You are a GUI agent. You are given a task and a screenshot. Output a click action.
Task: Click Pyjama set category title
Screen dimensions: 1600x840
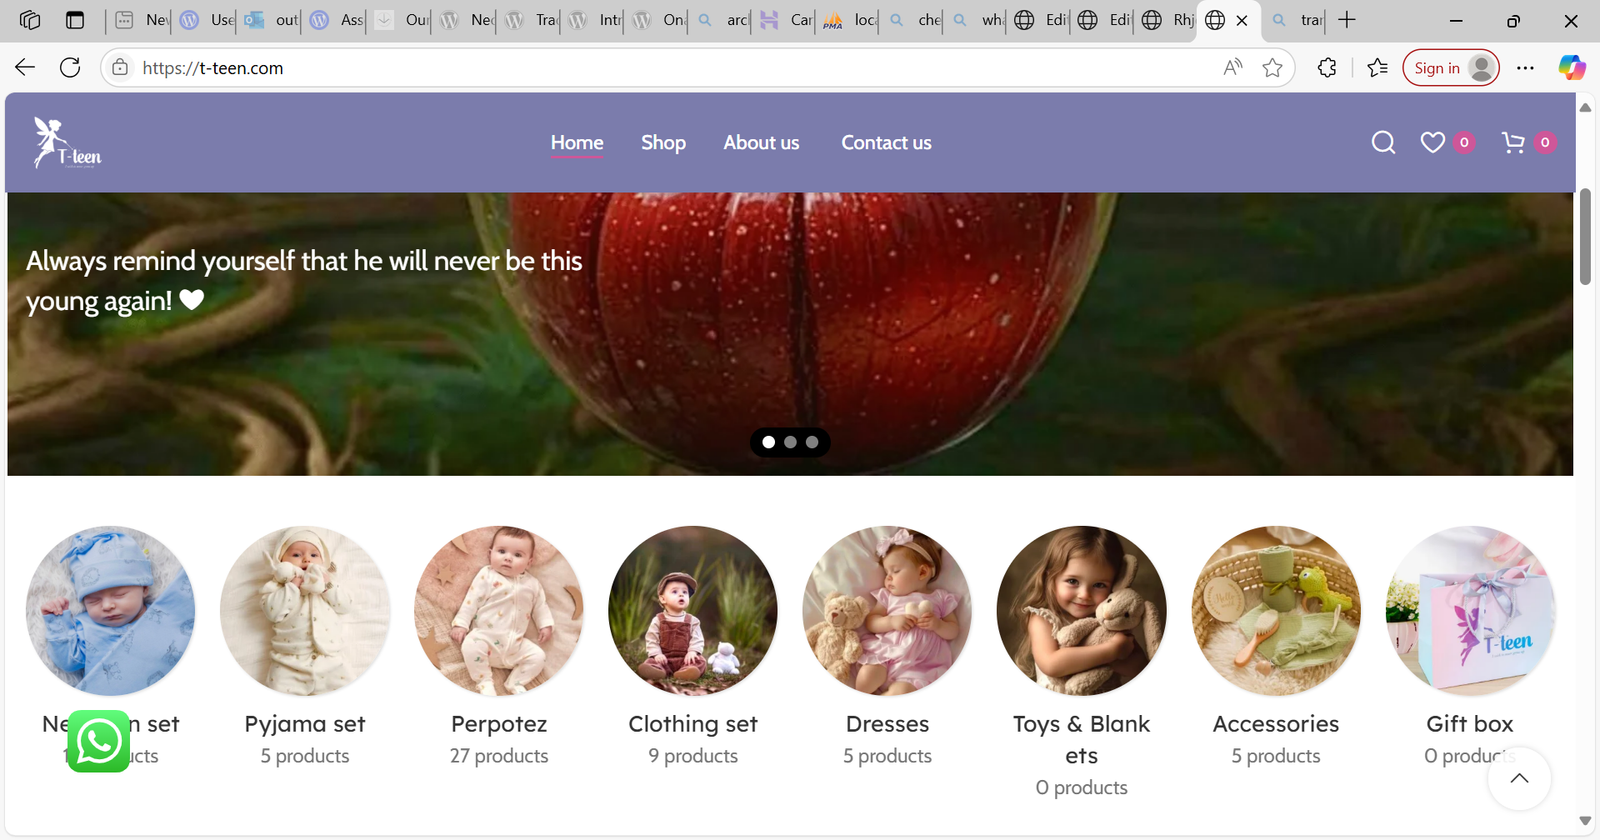[305, 724]
